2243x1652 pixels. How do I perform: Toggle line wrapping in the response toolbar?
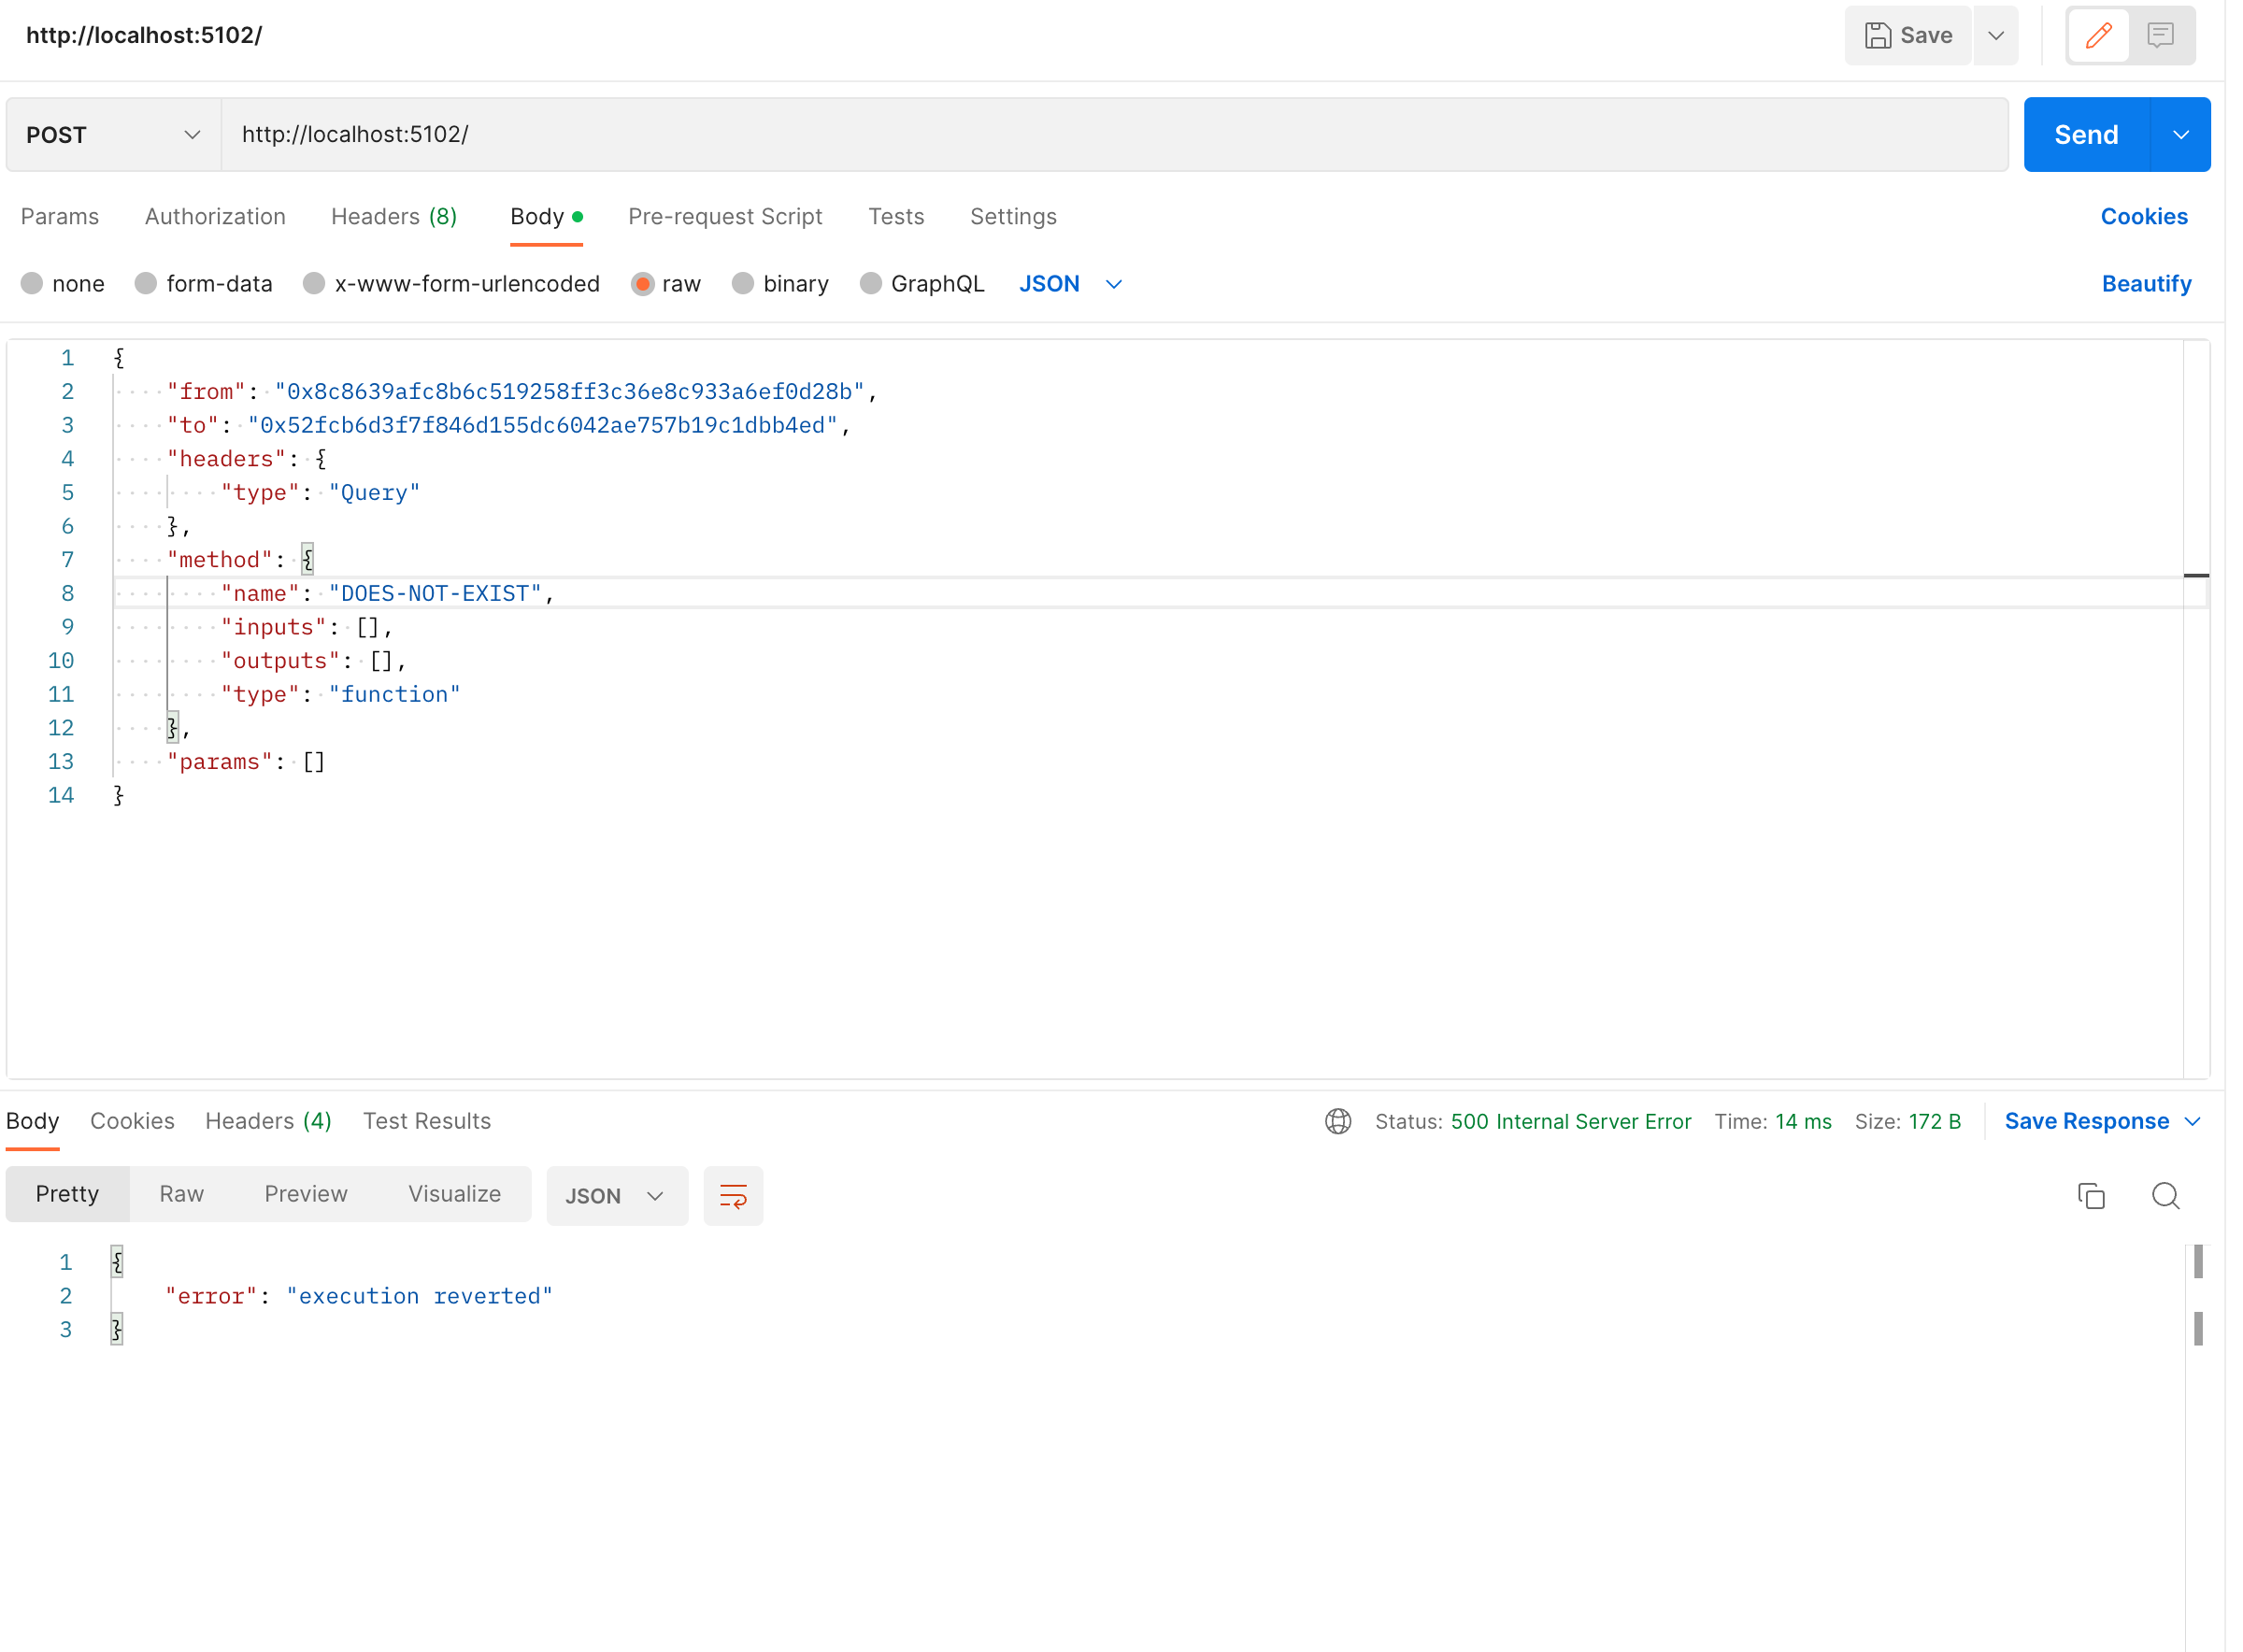pos(733,1195)
